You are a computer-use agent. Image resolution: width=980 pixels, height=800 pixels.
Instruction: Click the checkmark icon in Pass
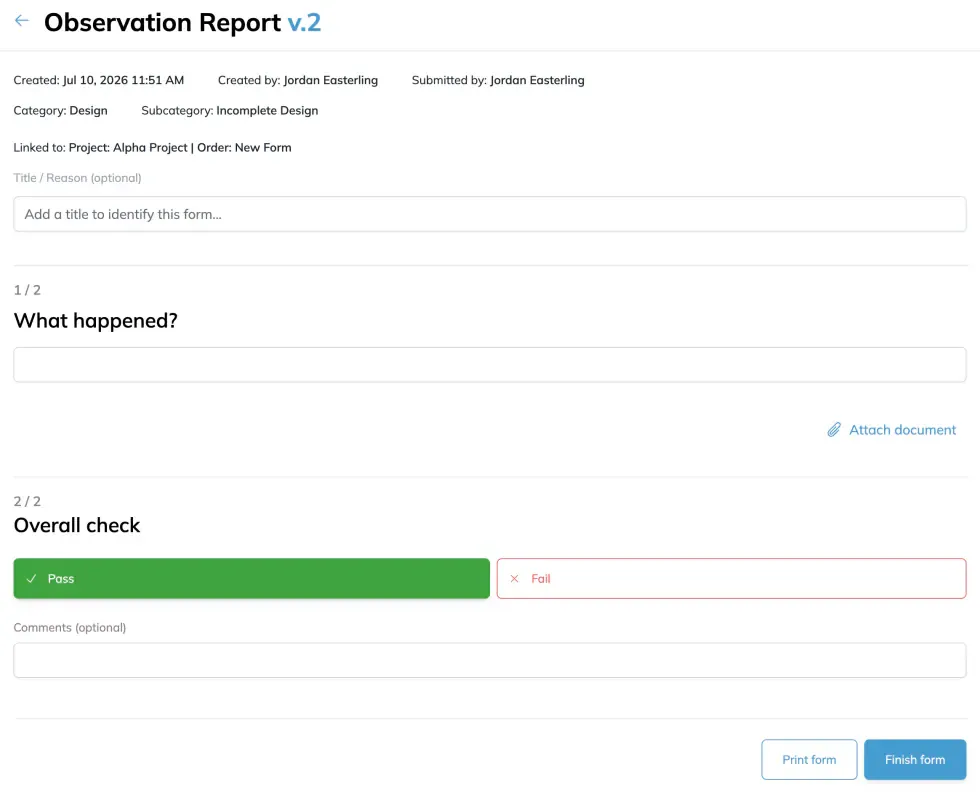coord(31,579)
